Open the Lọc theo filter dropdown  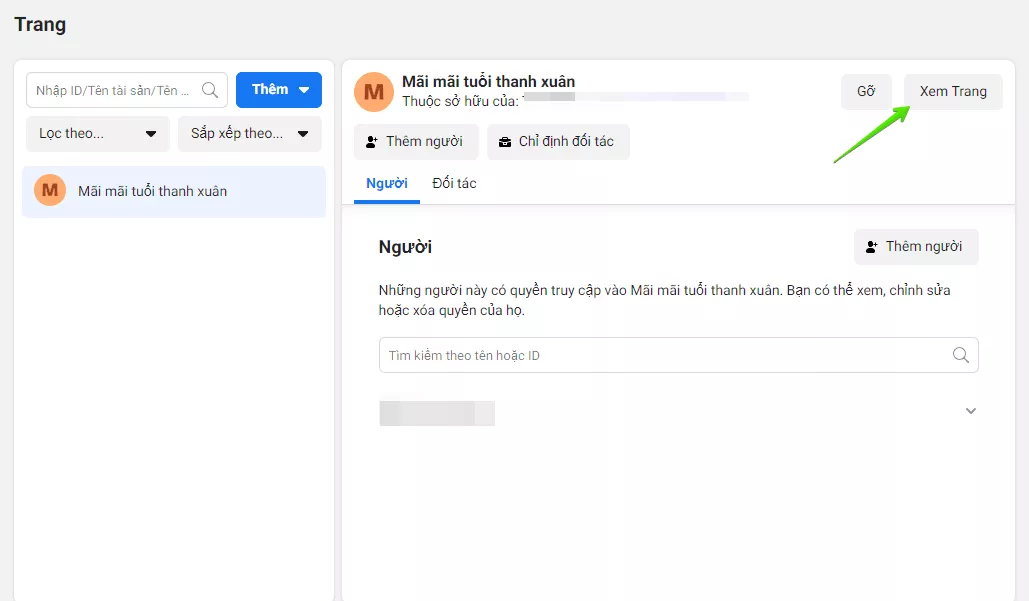[x=98, y=134]
